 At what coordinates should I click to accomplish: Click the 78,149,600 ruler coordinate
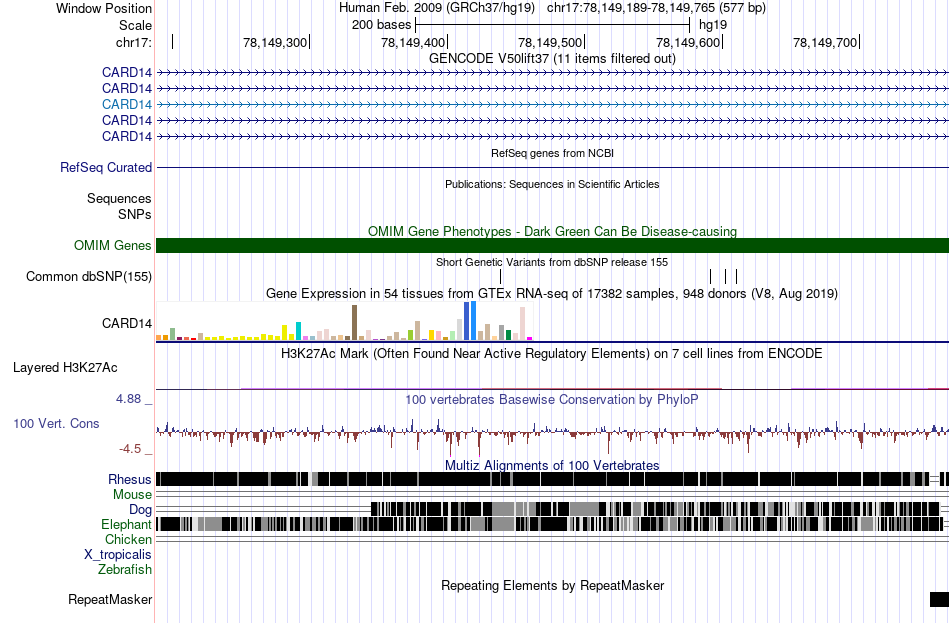coord(688,42)
